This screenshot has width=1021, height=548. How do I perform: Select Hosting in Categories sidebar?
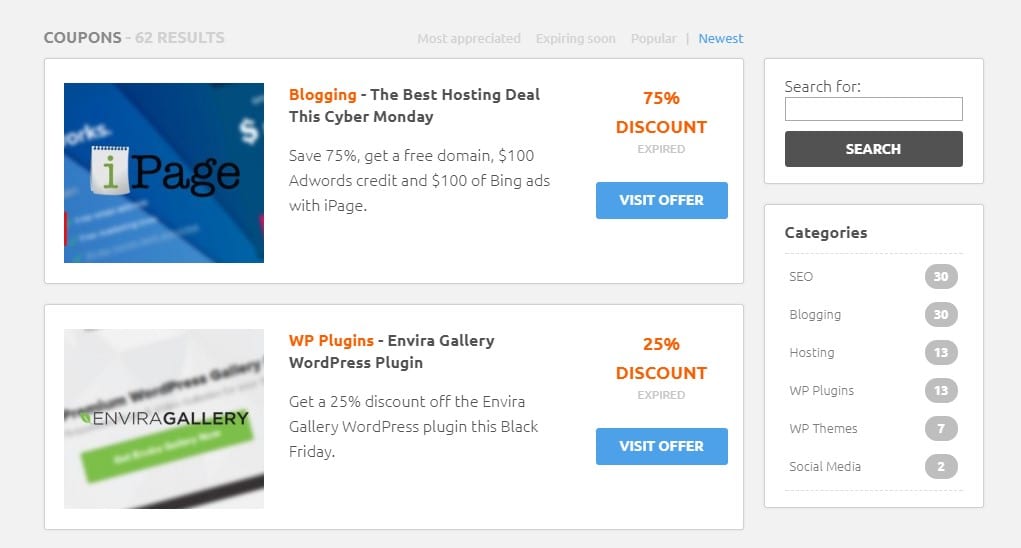(x=811, y=353)
